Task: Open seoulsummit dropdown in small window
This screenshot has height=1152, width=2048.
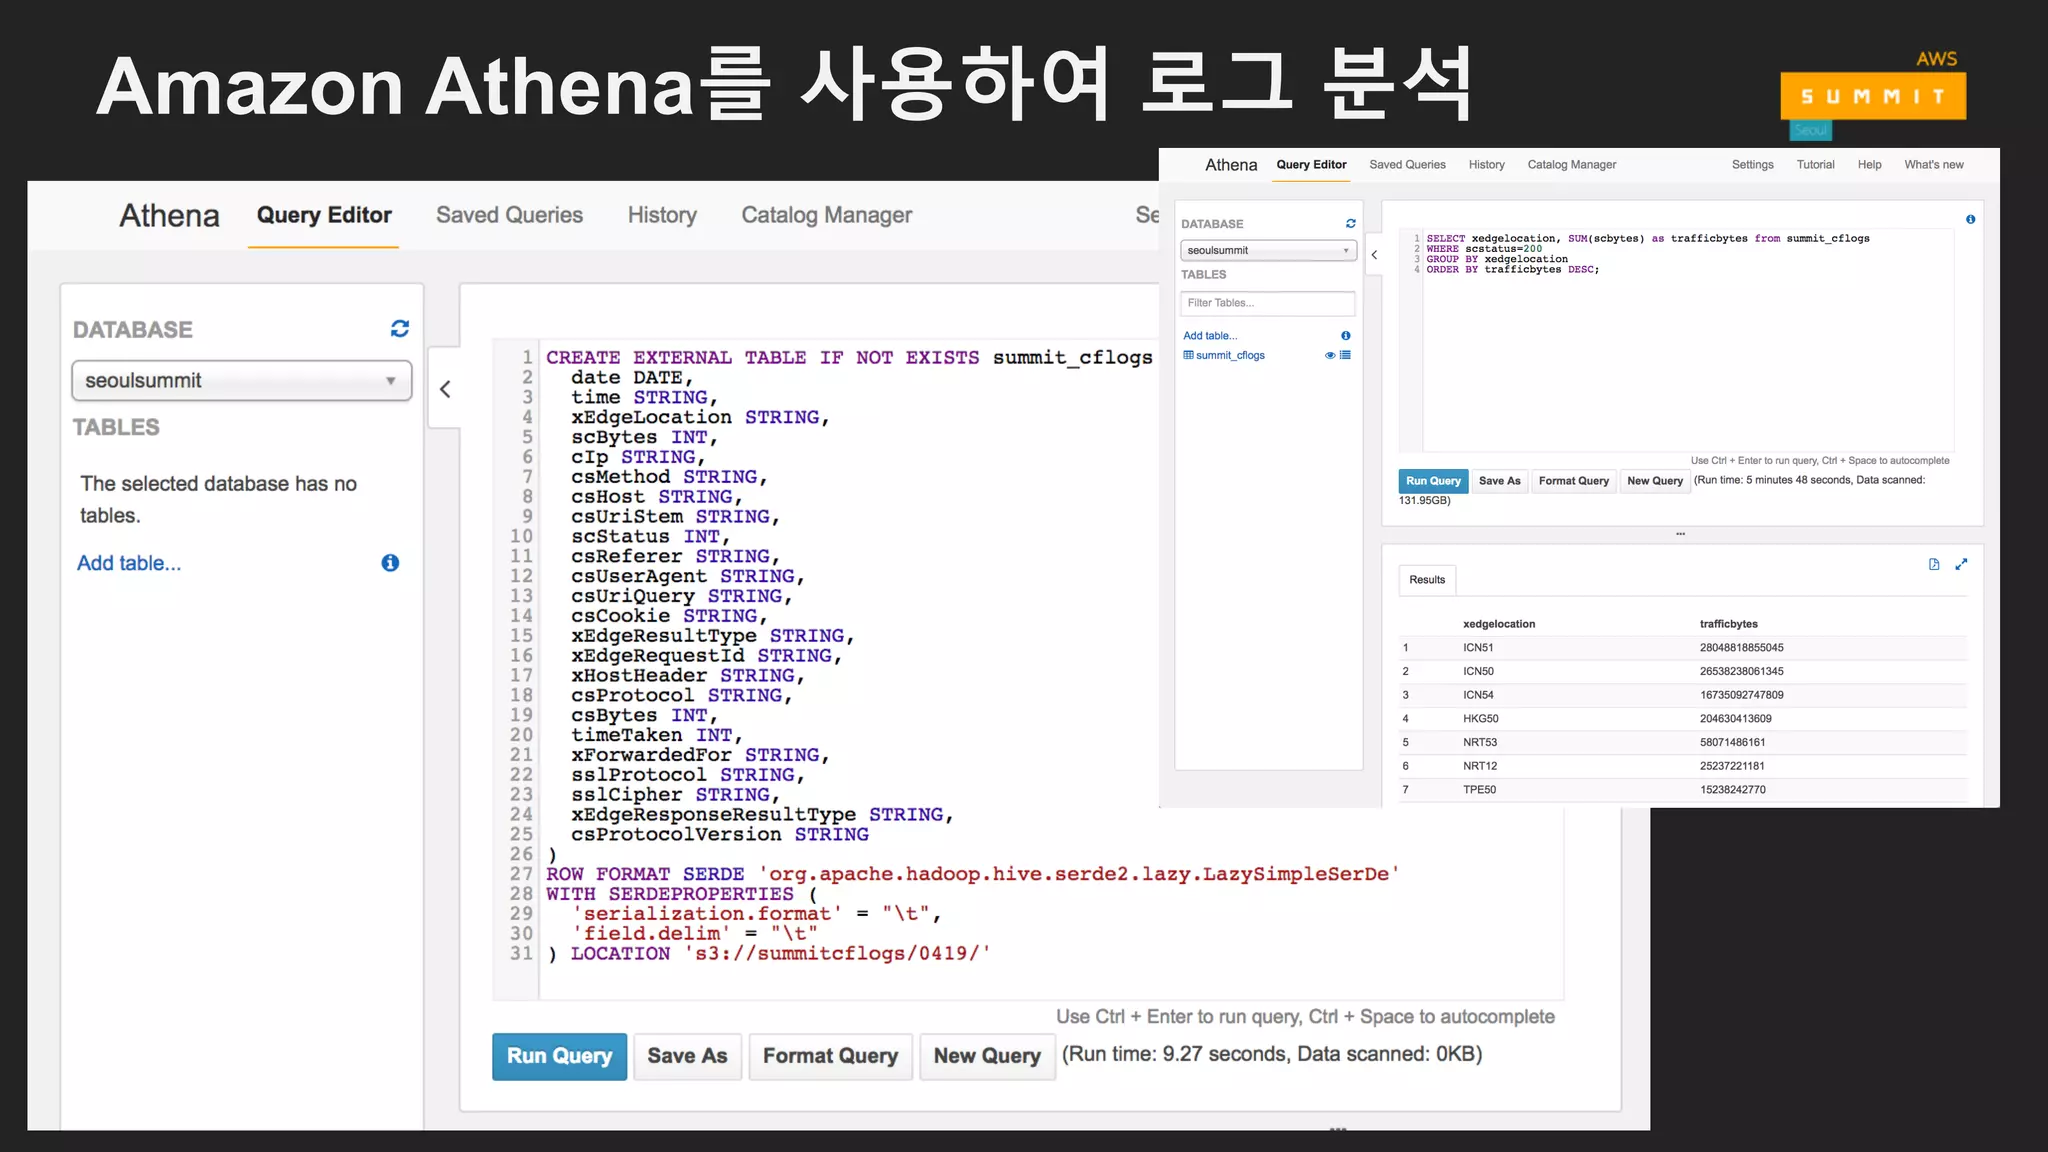Action: tap(1268, 250)
